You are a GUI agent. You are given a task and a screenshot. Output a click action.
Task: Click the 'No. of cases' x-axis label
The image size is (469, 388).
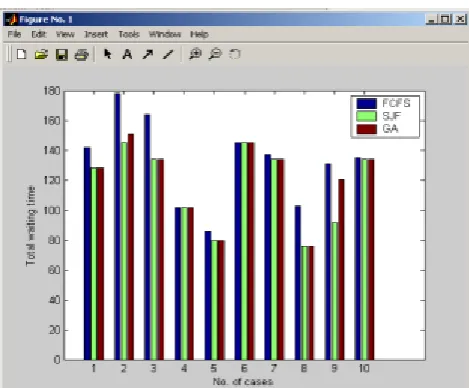(x=243, y=381)
